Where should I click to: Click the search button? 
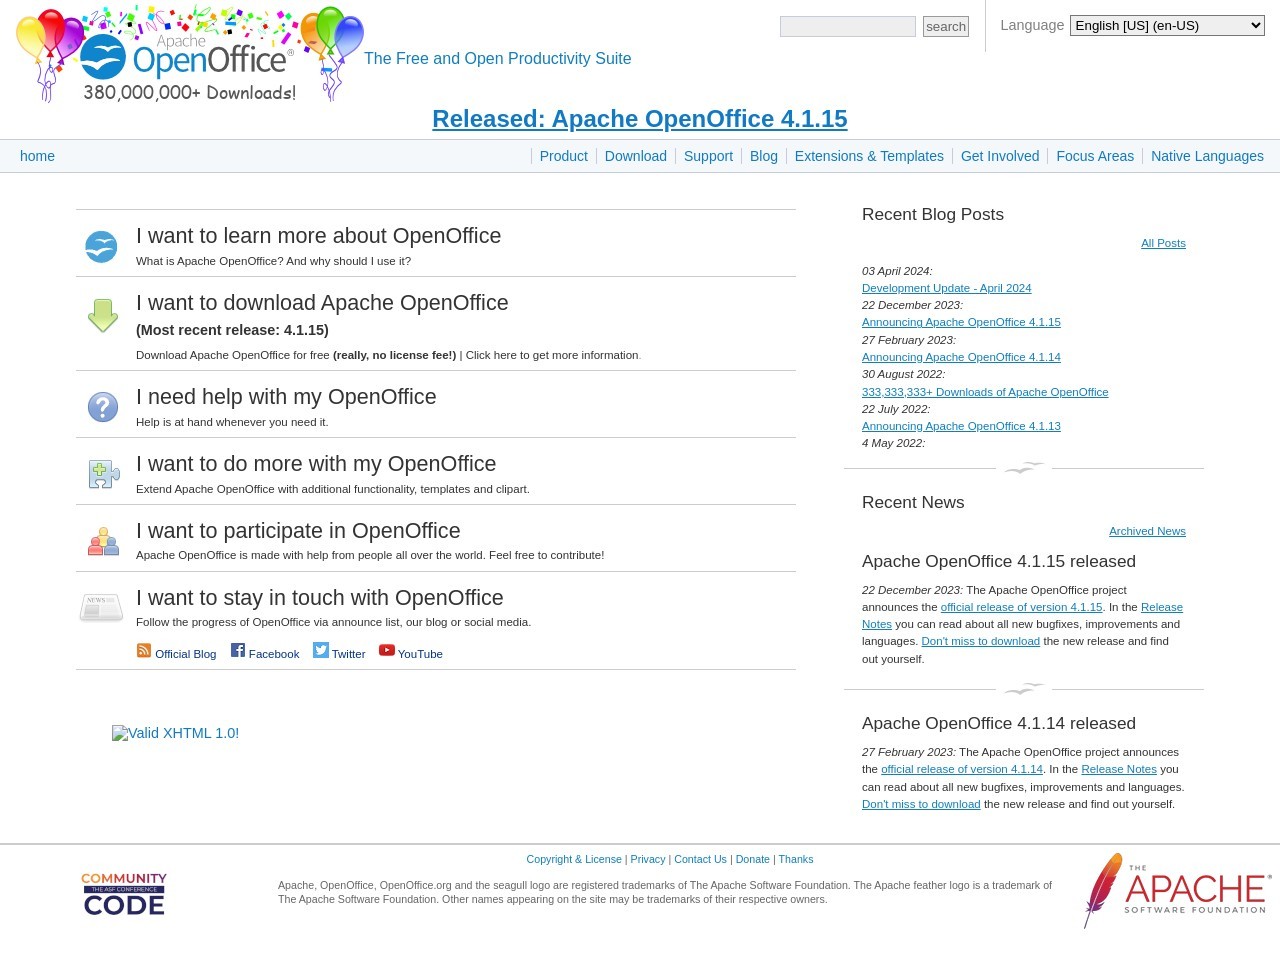(x=946, y=27)
